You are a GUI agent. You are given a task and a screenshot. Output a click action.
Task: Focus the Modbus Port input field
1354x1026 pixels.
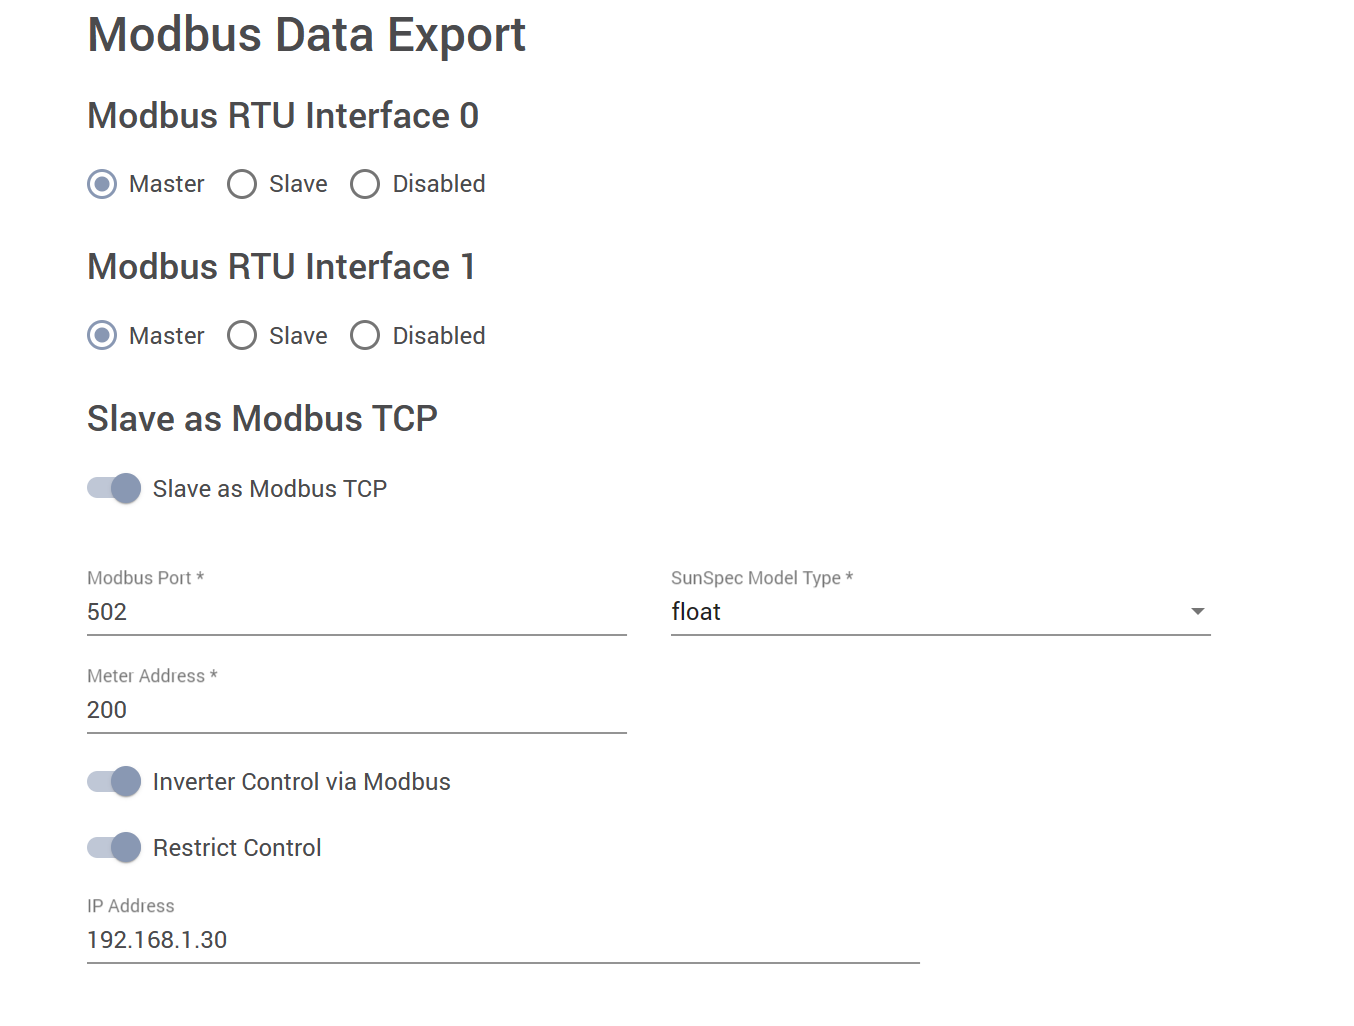tap(356, 612)
